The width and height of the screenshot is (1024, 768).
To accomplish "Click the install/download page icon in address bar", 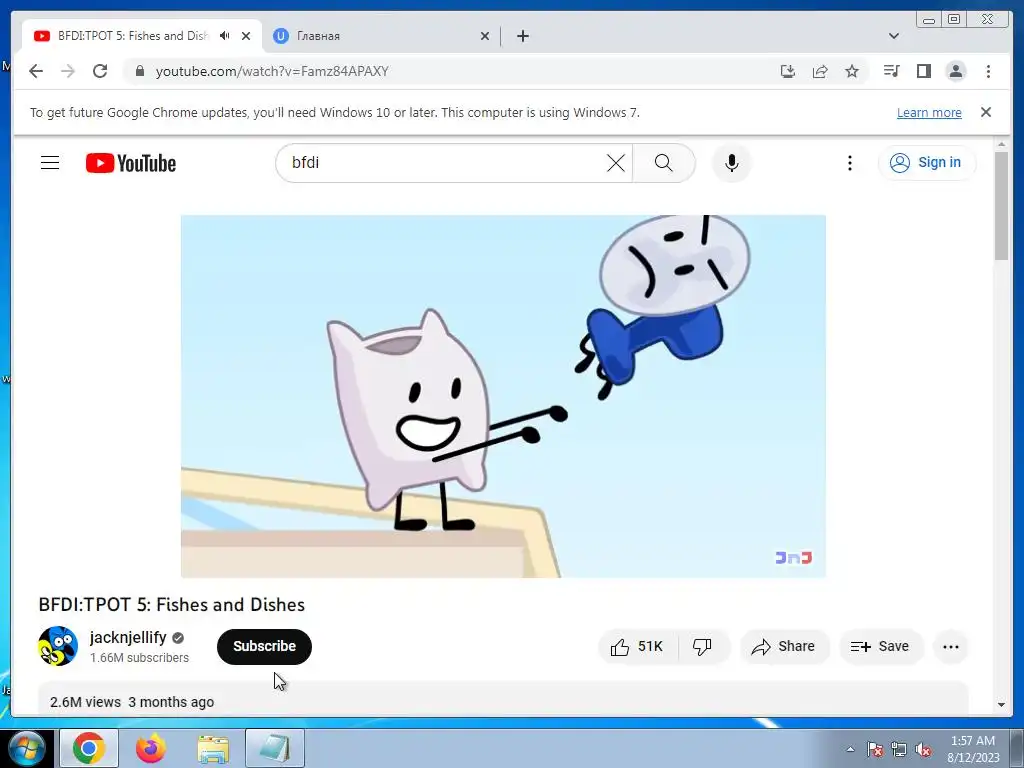I will 788,71.
